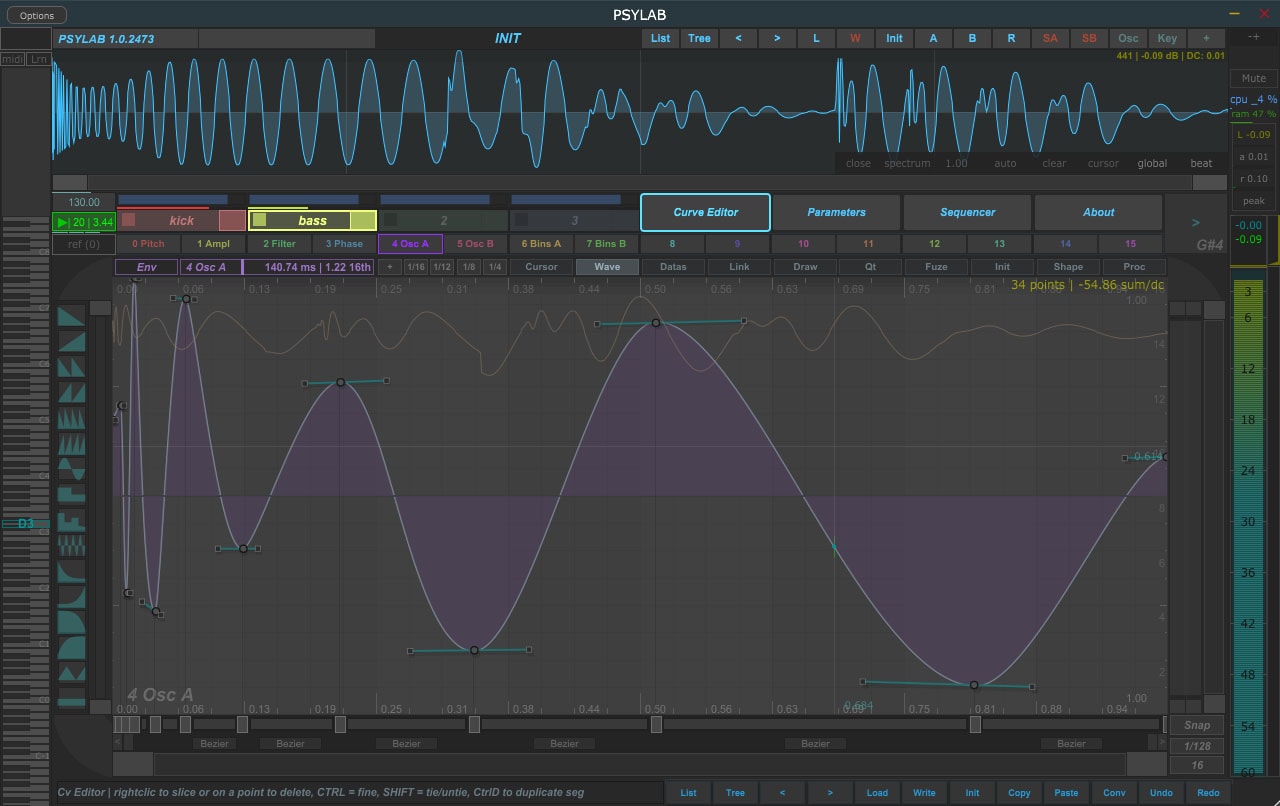Screen dimensions: 1280x806
Task: Select the '5 Osc B' curve tab
Action: click(475, 244)
